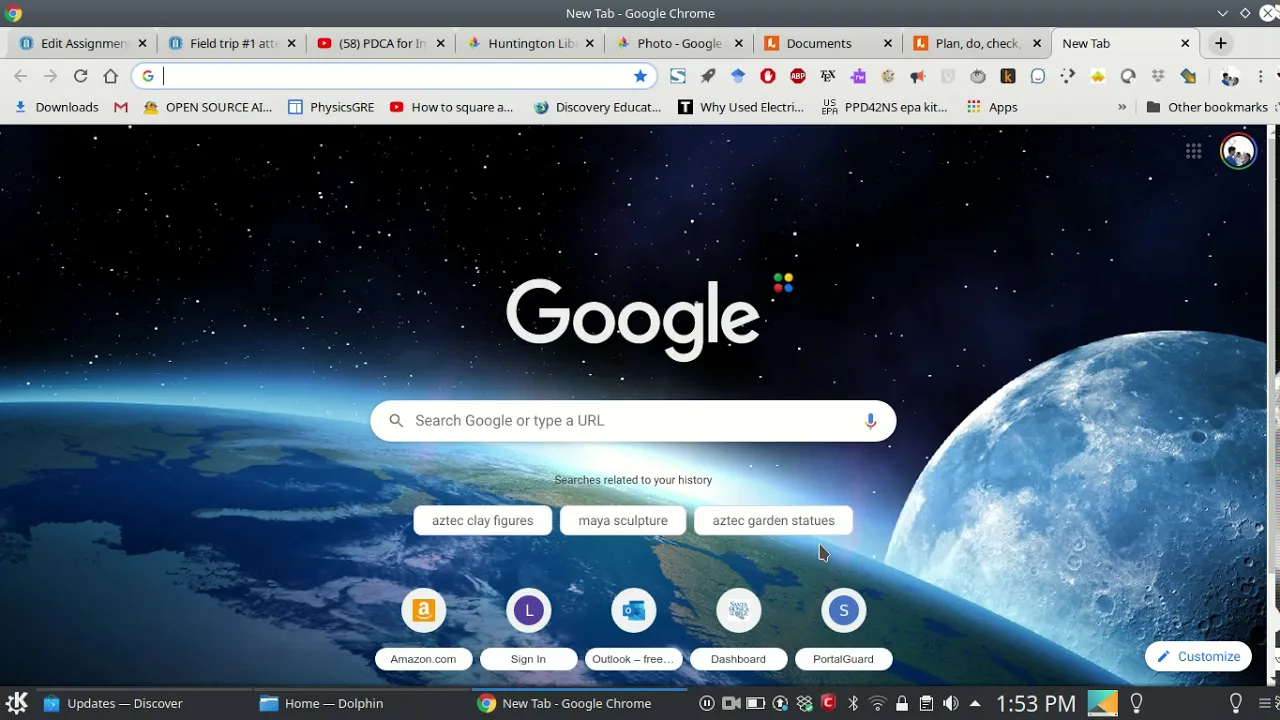Click 'aztec clay figures' suggestion

[482, 520]
